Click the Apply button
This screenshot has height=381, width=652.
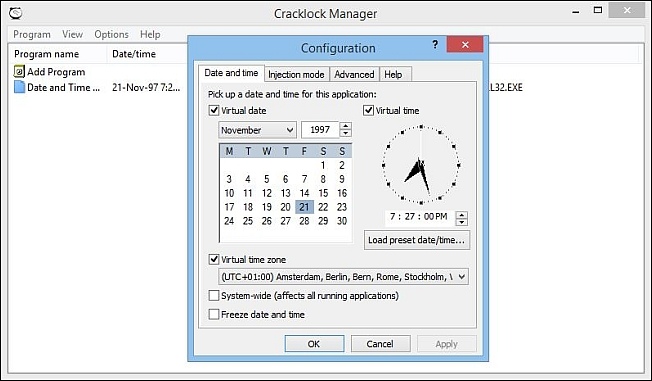click(447, 344)
